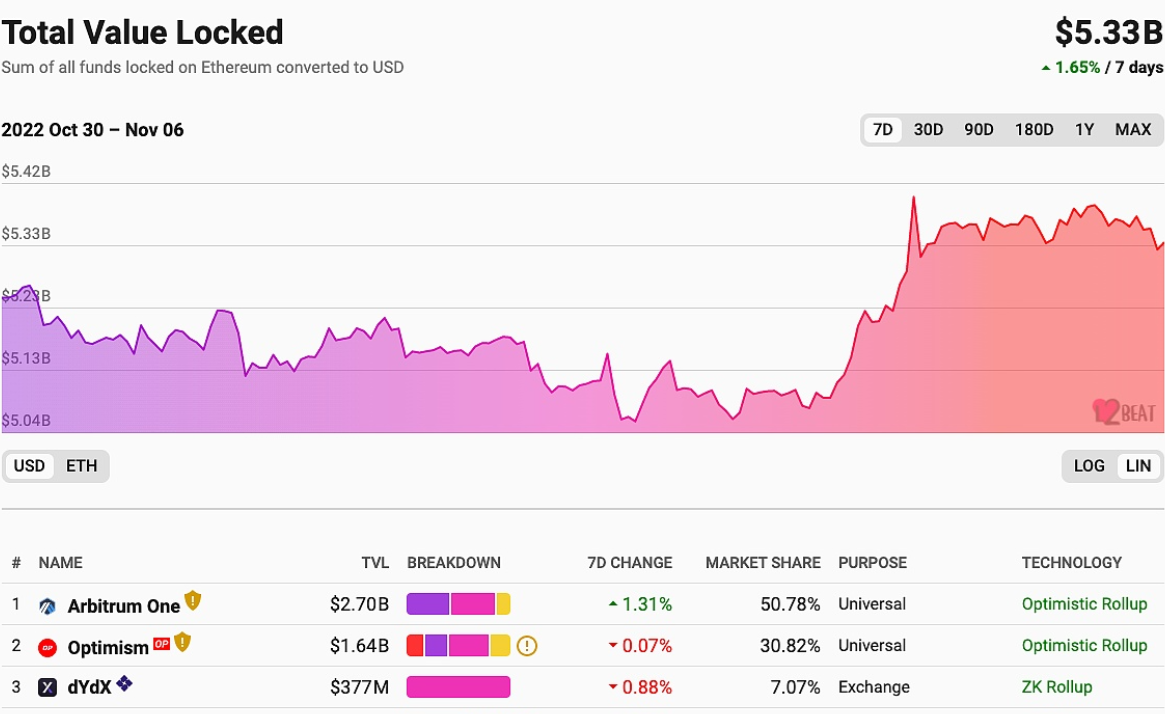Screen dimensions: 1165x714
Task: Switch the chart currency to USD
Action: pos(29,466)
